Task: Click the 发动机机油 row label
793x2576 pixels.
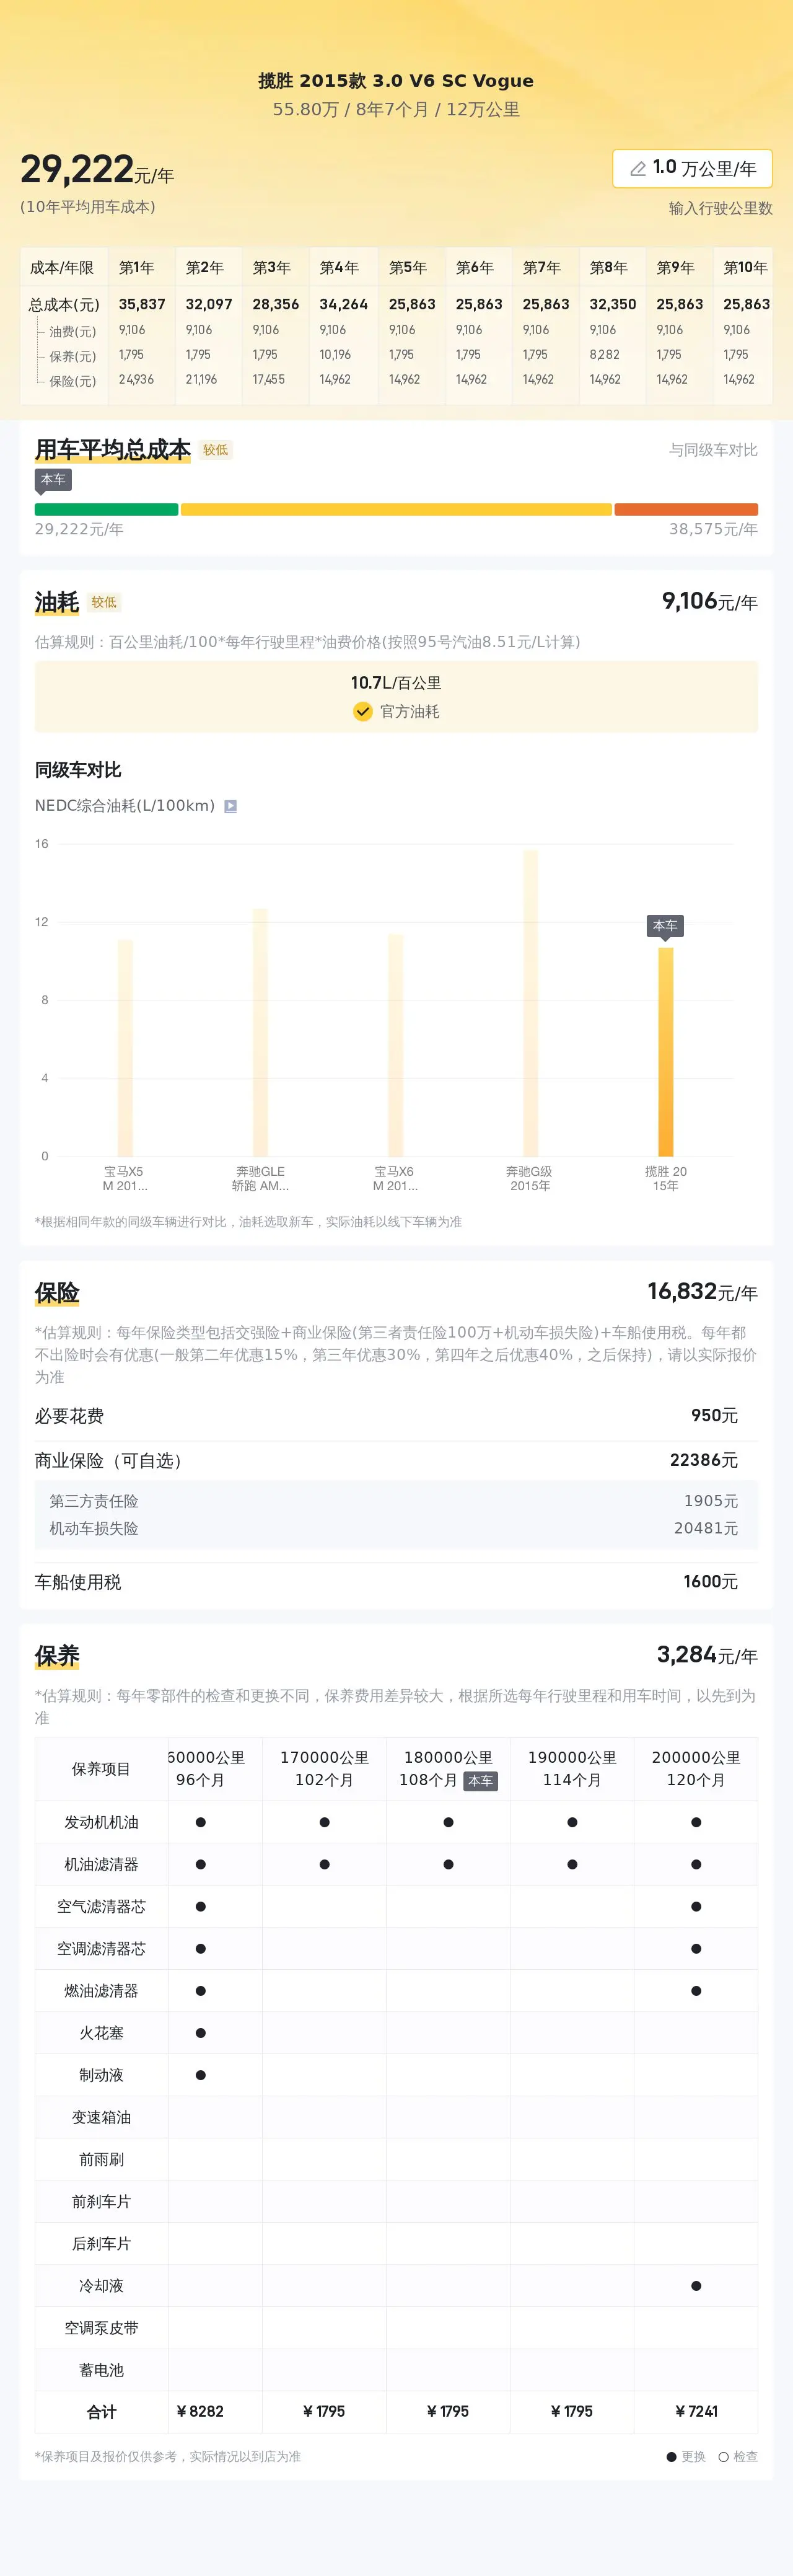Action: (101, 1822)
